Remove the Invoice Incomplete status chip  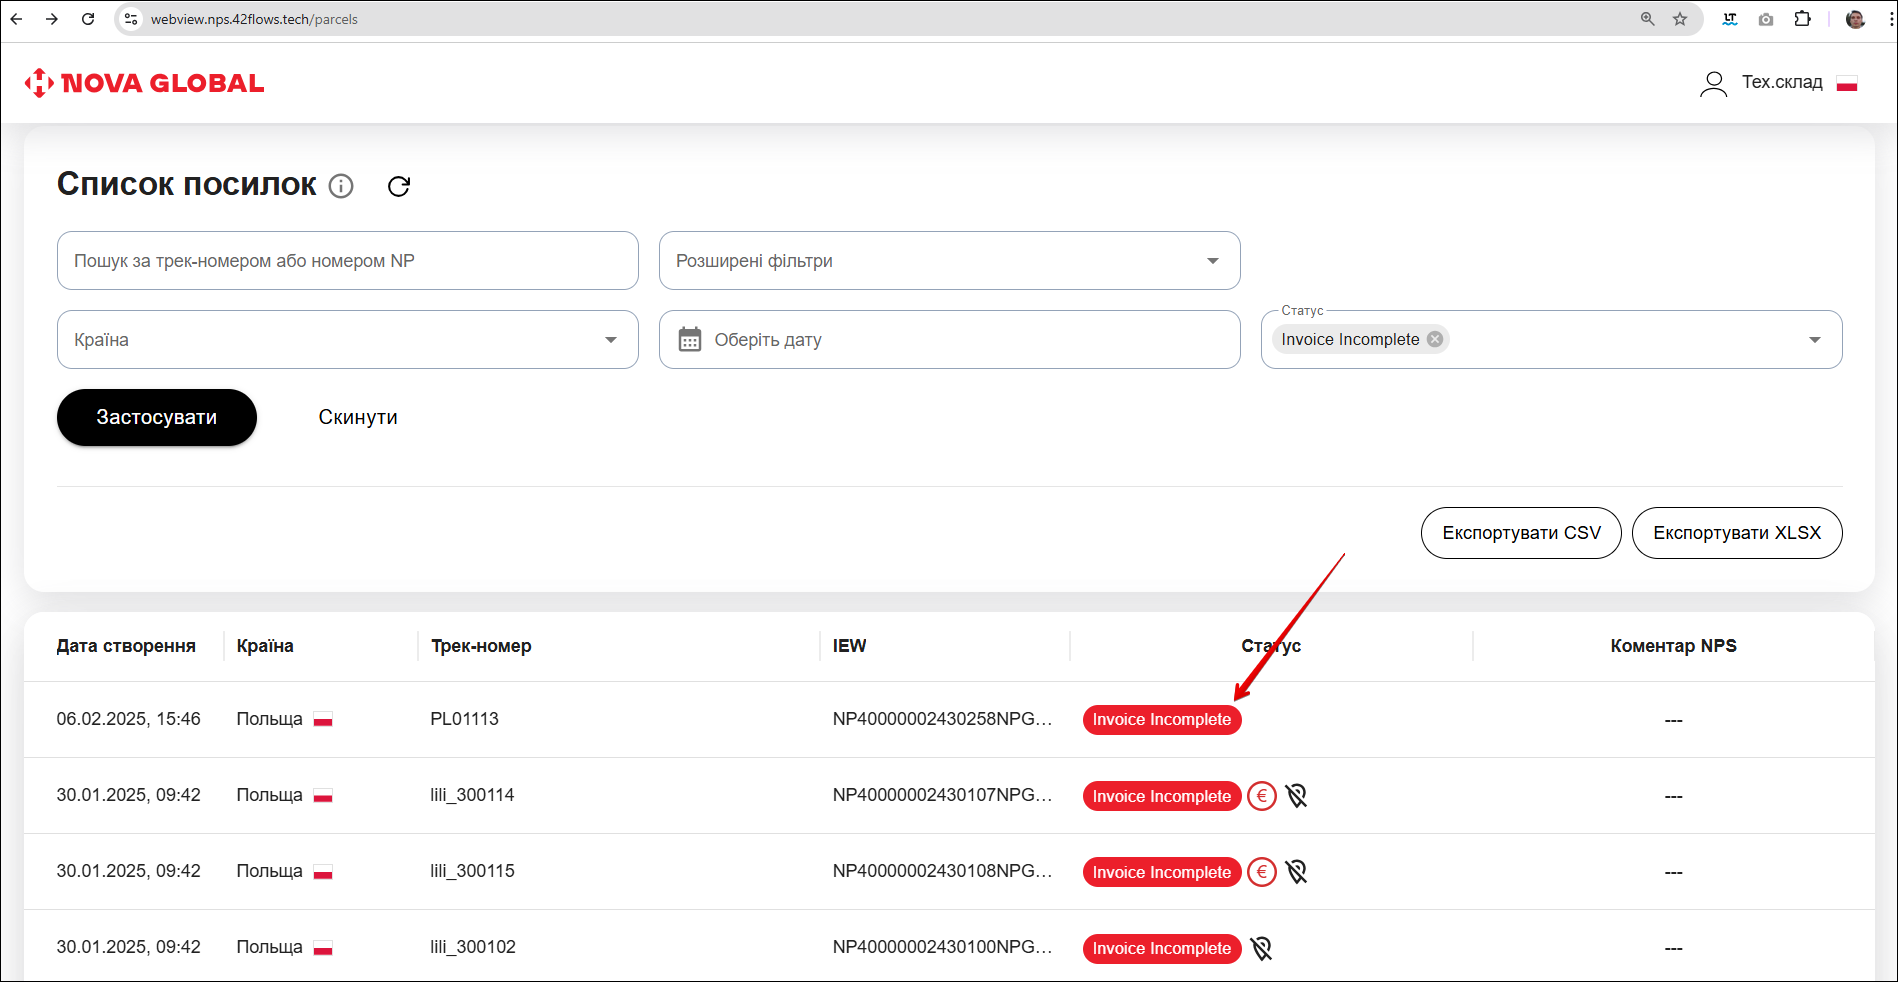(1435, 339)
